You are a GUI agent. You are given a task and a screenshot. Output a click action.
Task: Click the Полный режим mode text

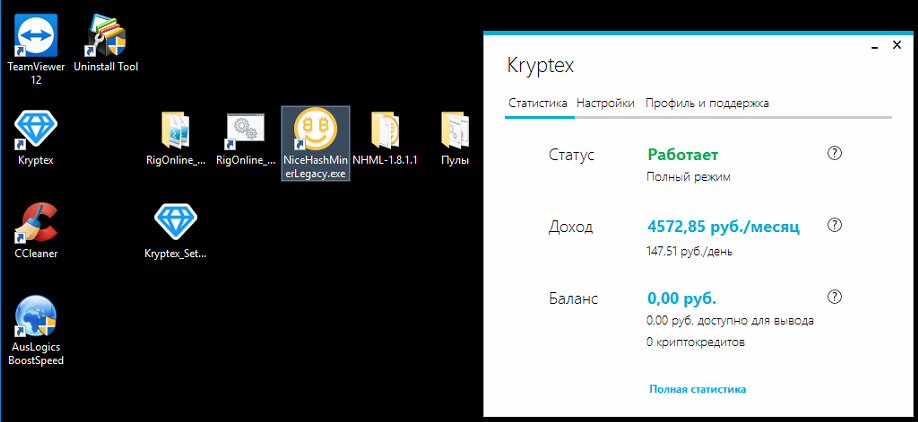click(x=688, y=177)
